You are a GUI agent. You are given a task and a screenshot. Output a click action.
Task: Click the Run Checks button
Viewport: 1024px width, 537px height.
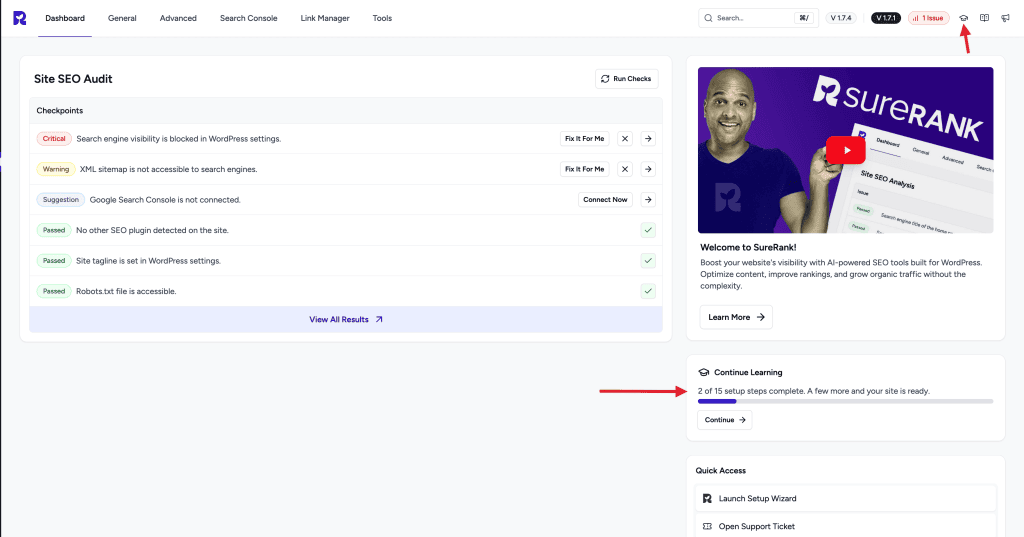[626, 78]
